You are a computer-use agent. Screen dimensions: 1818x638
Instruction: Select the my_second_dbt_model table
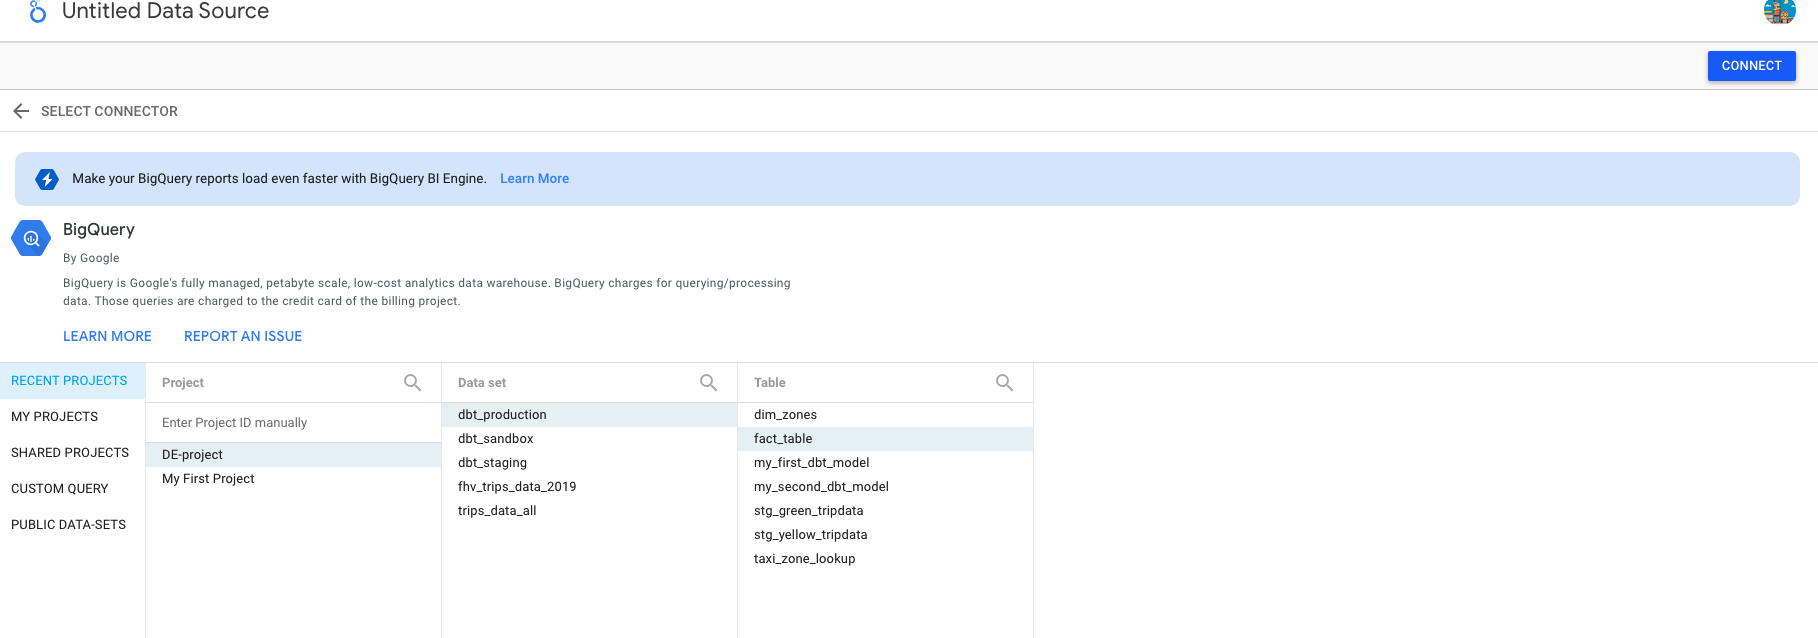pyautogui.click(x=885, y=487)
